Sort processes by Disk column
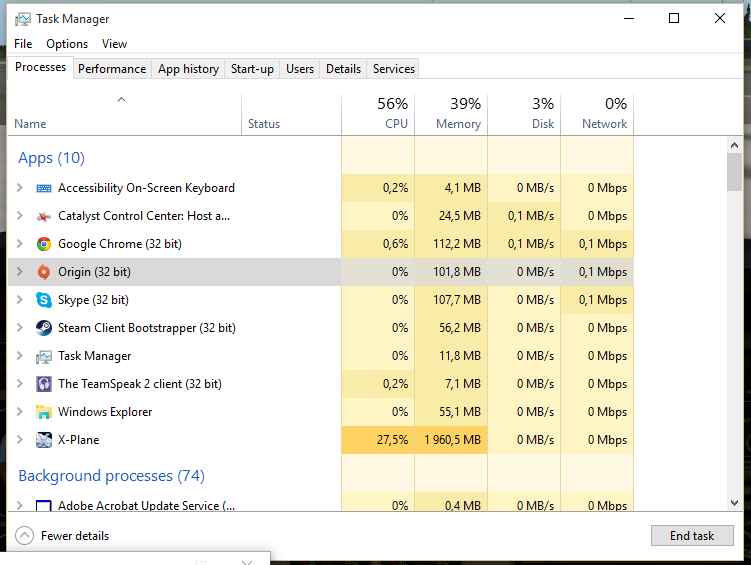 pos(524,115)
